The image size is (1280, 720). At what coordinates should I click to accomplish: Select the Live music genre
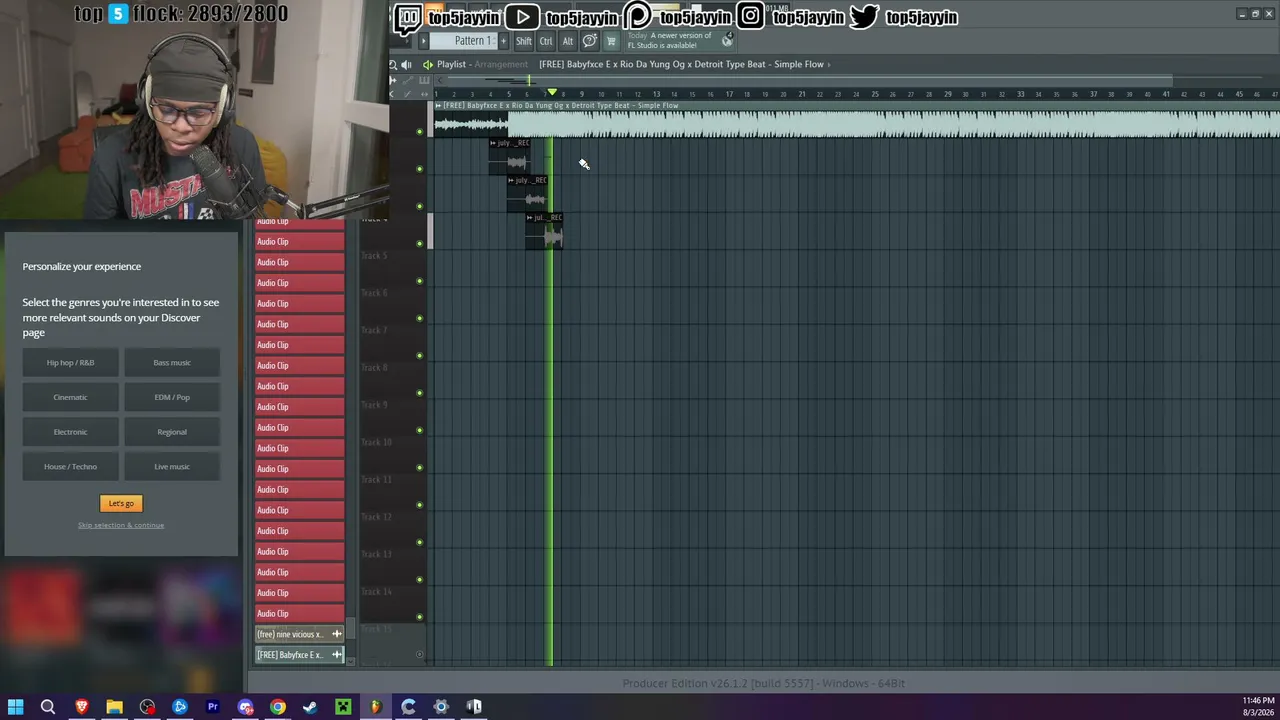pos(172,466)
